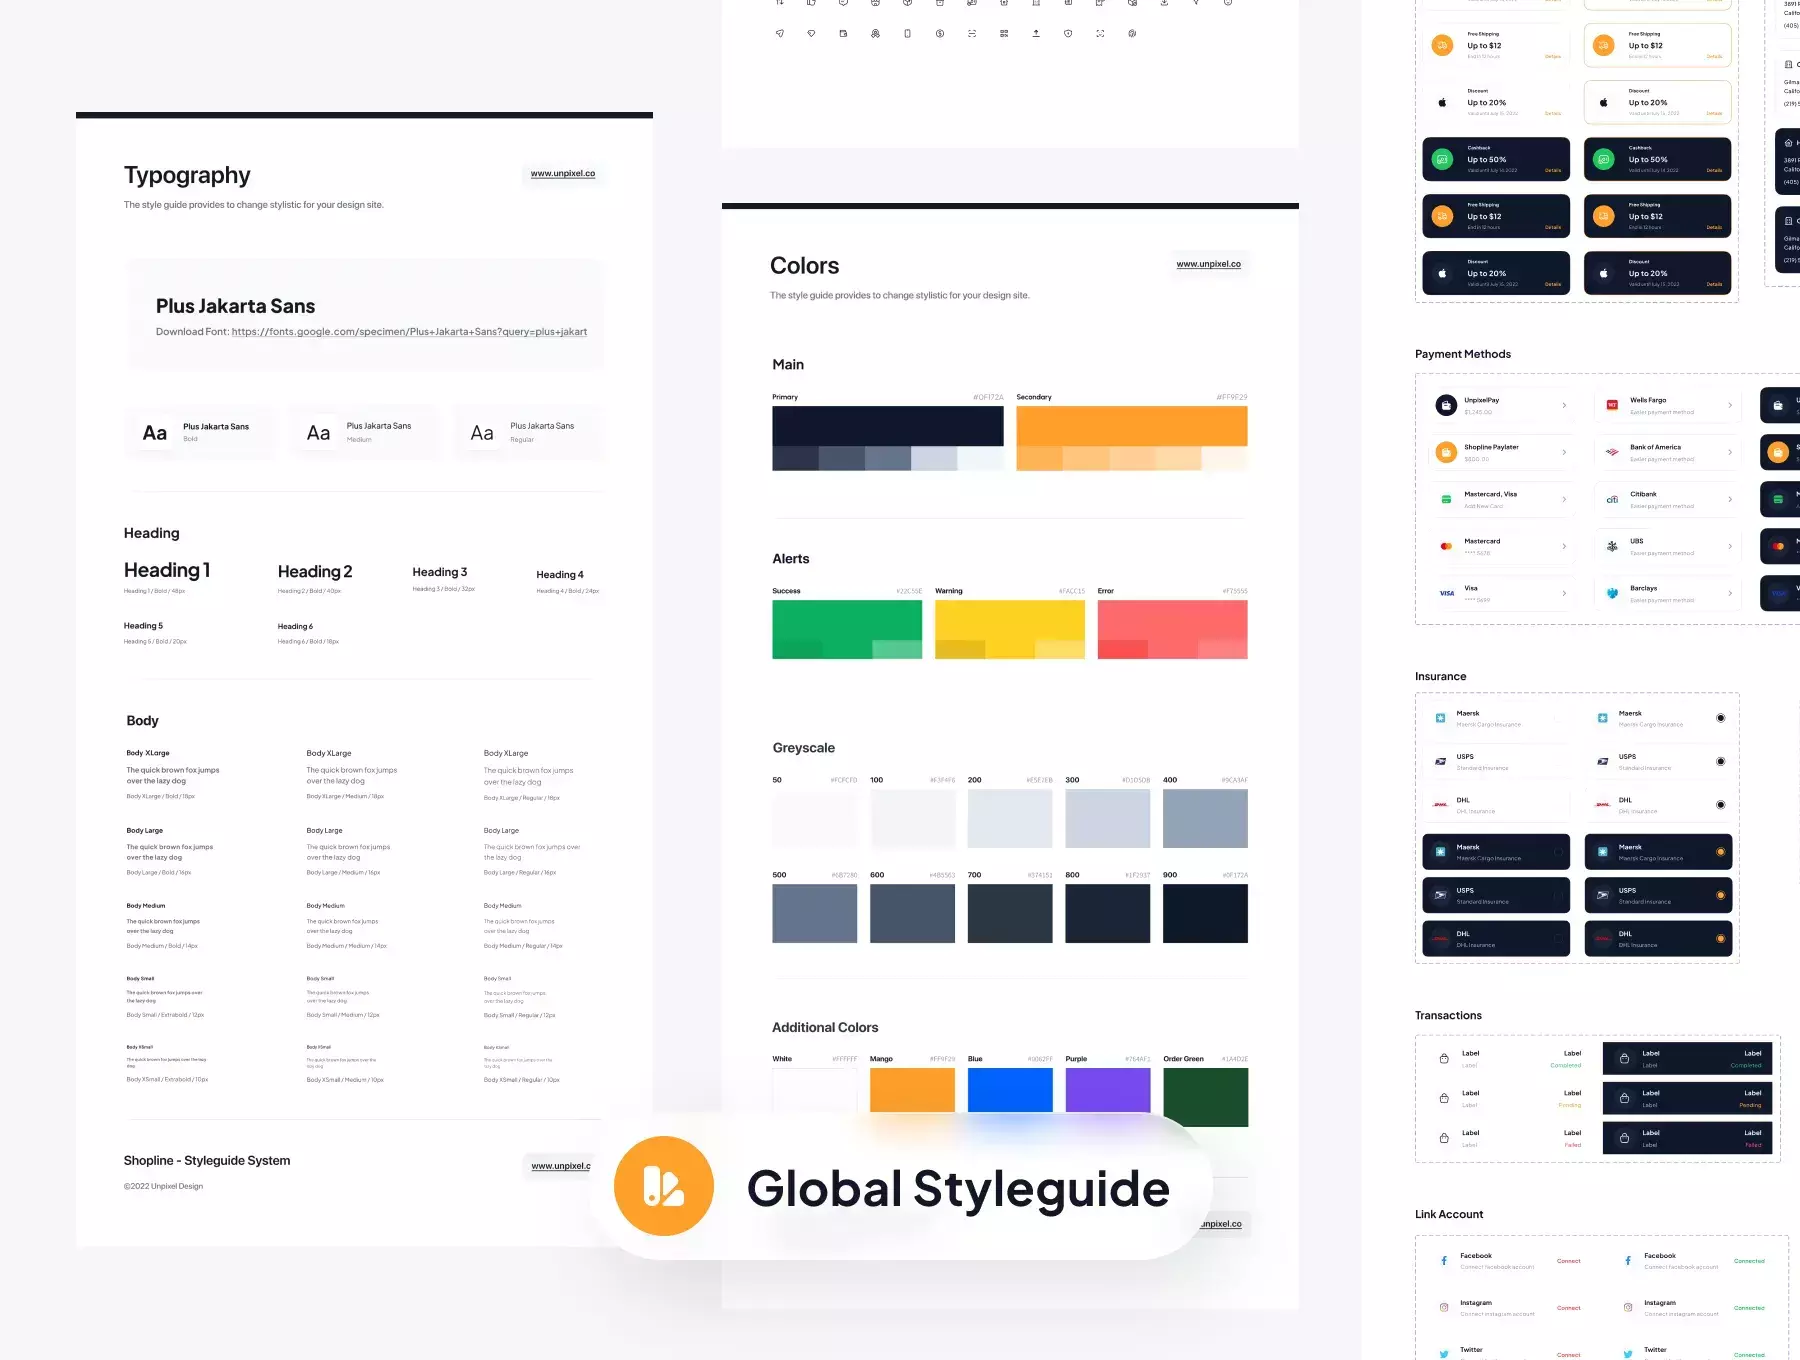Pick the Purple additional color swatch
1800x1360 pixels.
pyautogui.click(x=1108, y=1090)
